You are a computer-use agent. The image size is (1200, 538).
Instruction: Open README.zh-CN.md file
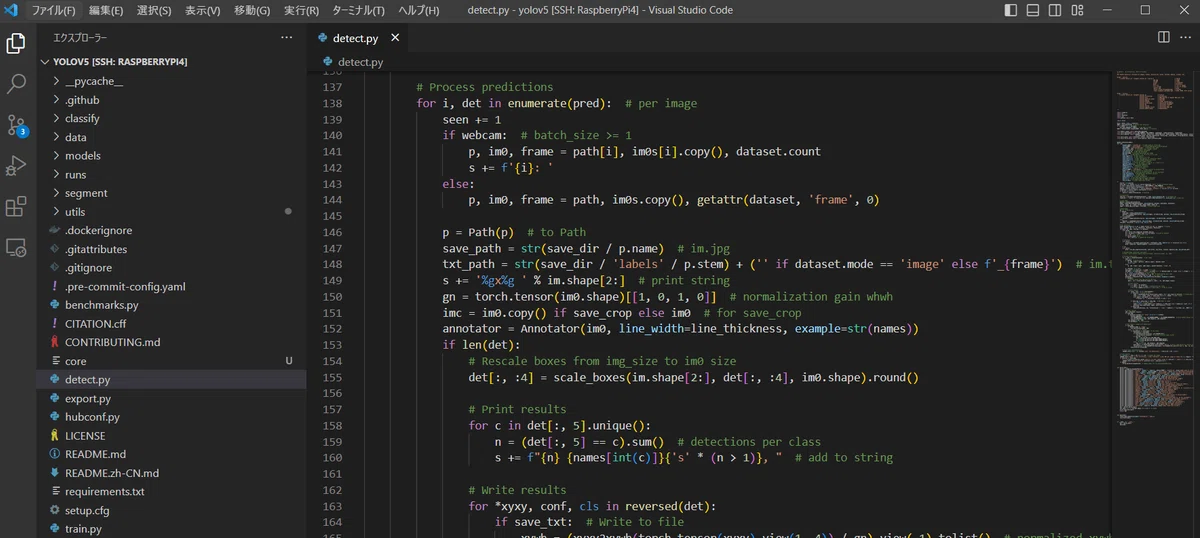[x=171, y=473]
